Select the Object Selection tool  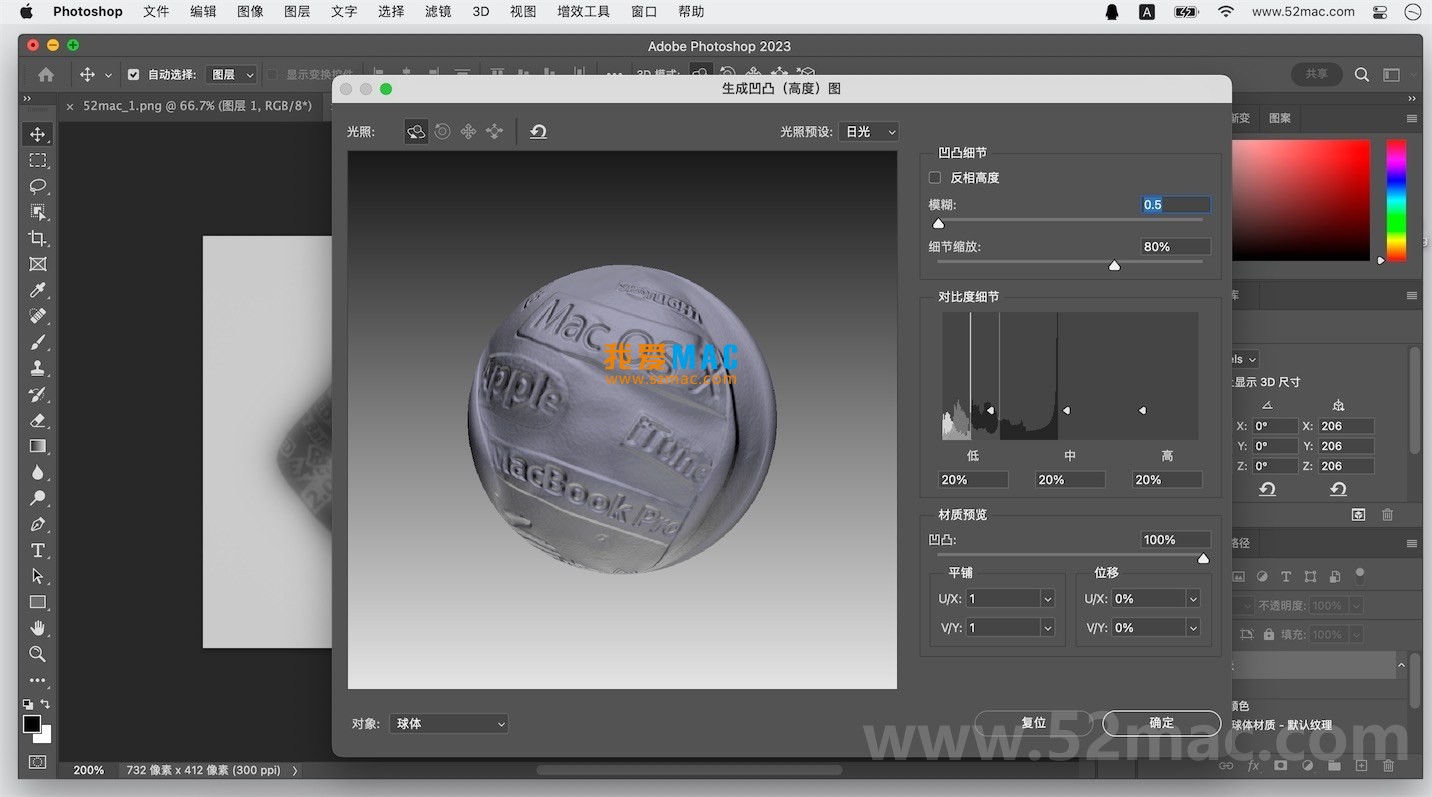point(38,212)
